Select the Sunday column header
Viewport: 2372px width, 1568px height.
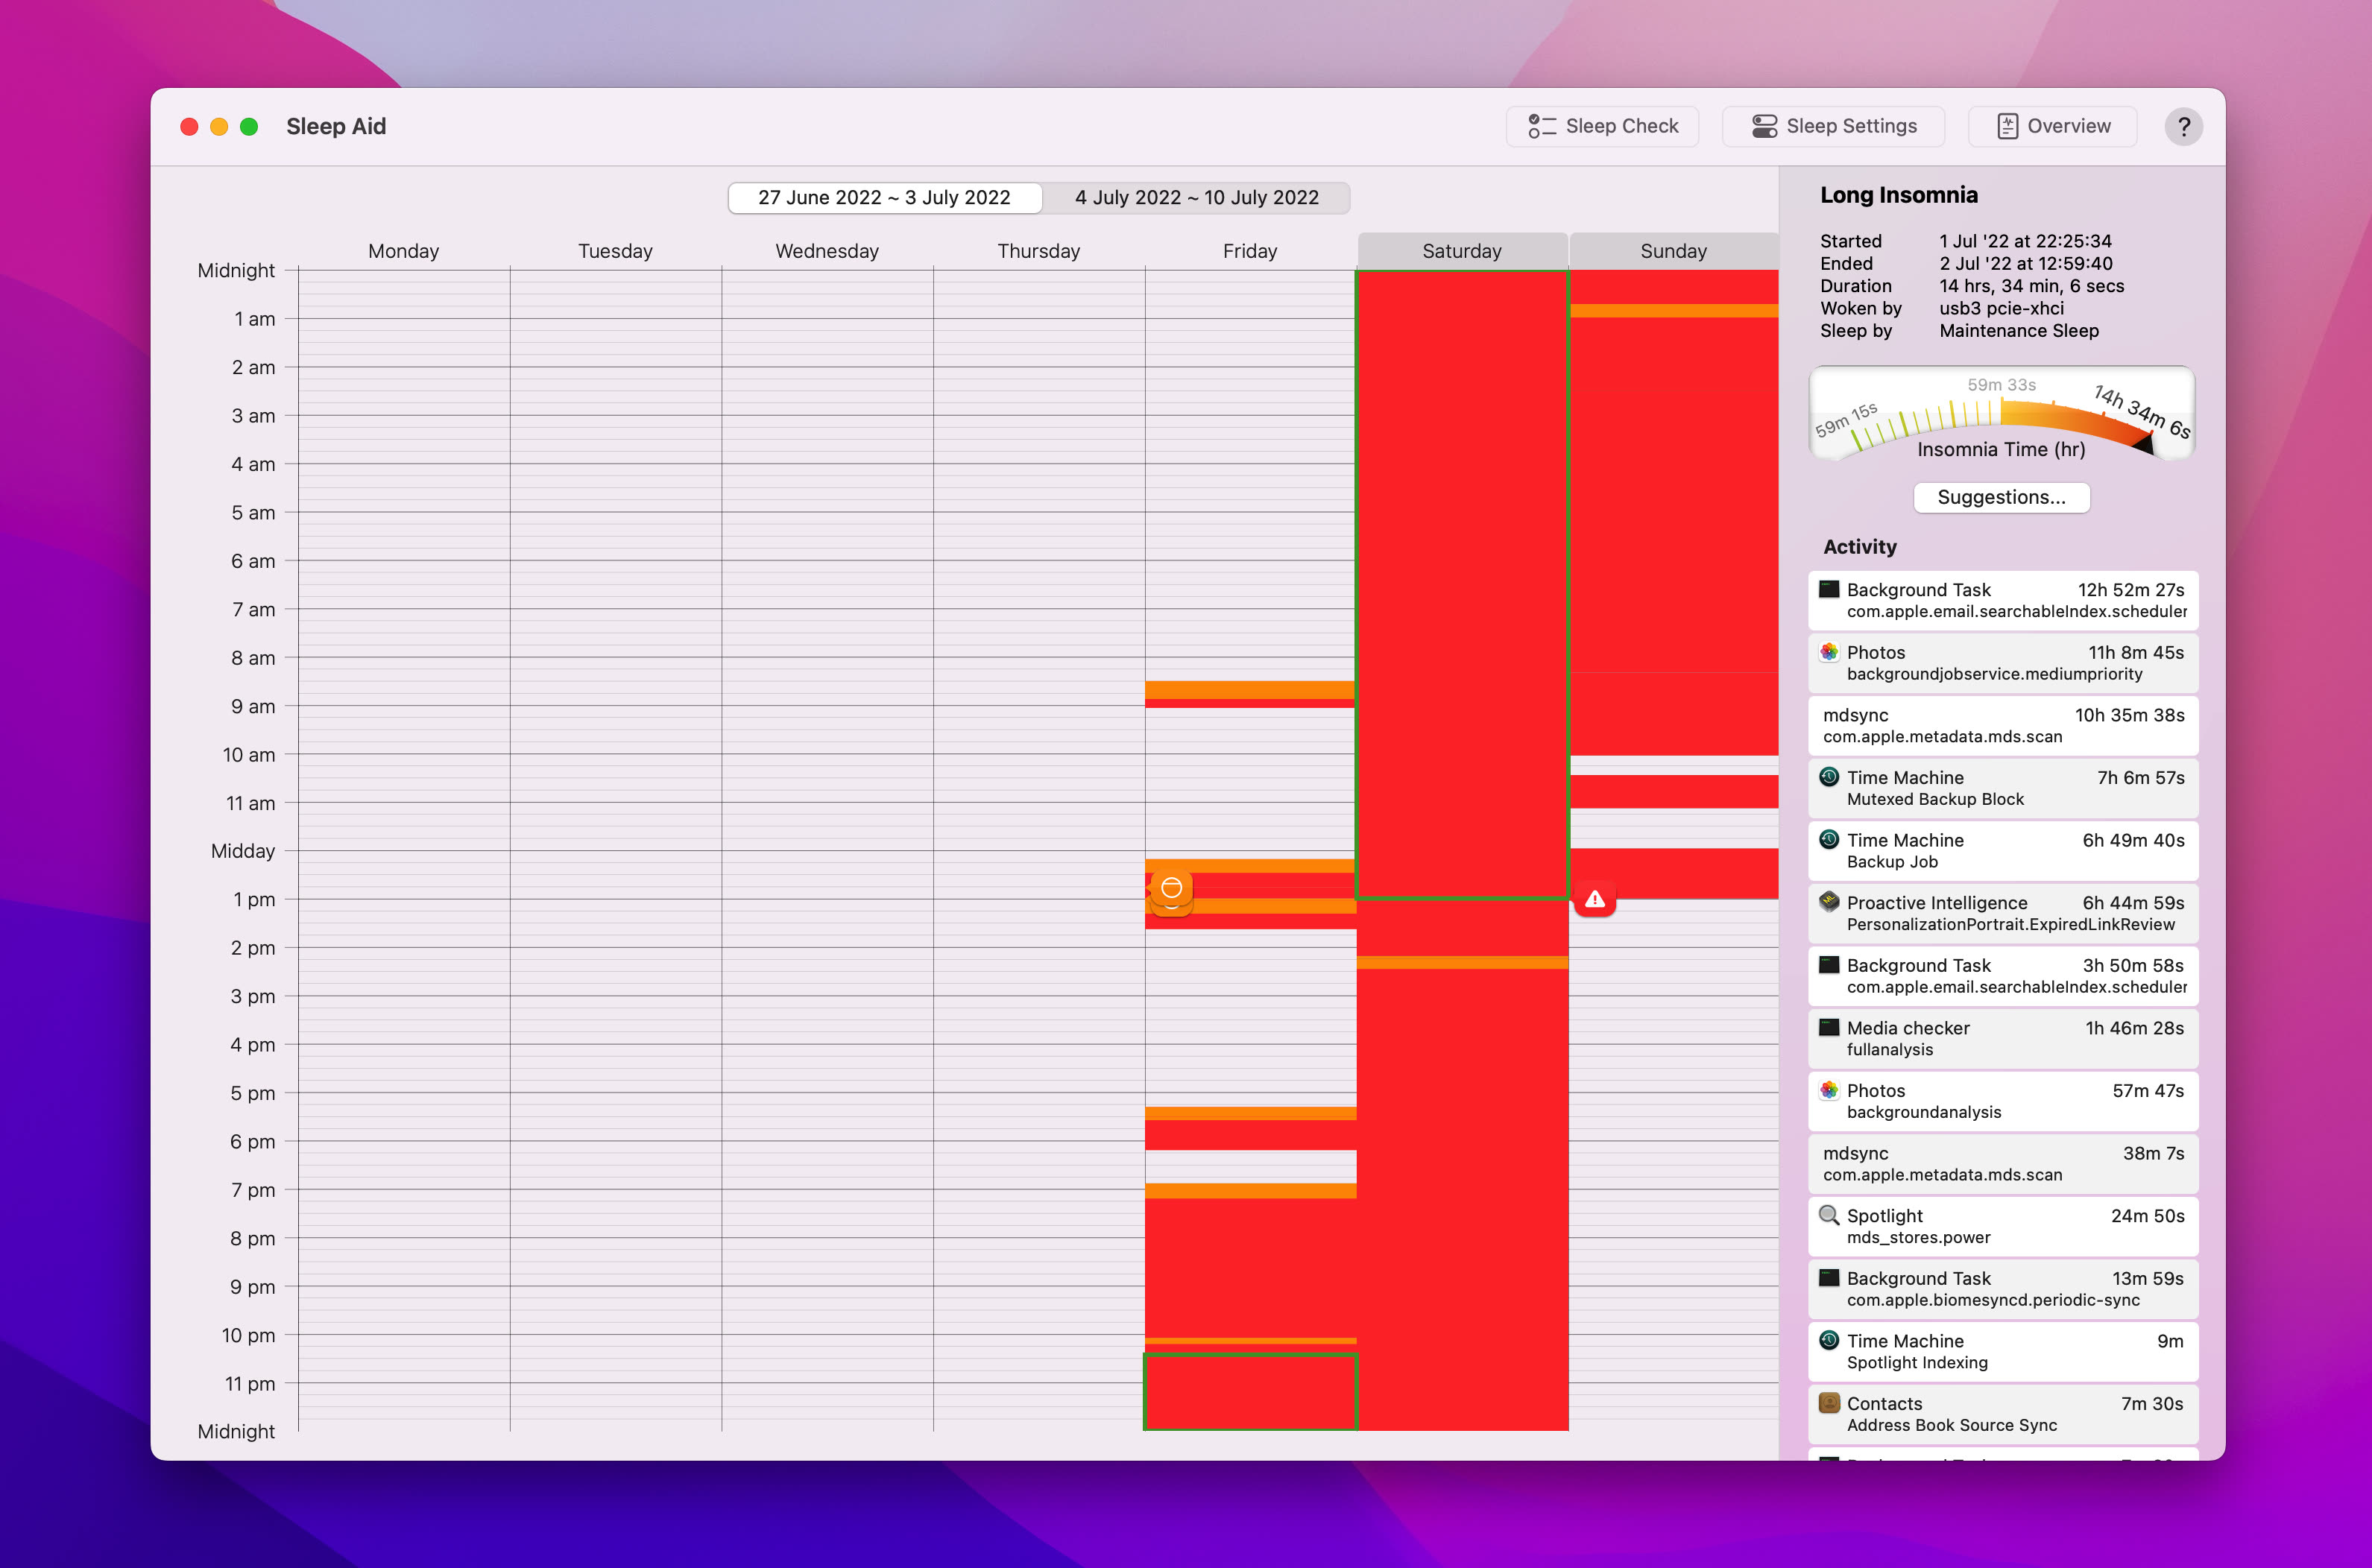[x=1673, y=251]
